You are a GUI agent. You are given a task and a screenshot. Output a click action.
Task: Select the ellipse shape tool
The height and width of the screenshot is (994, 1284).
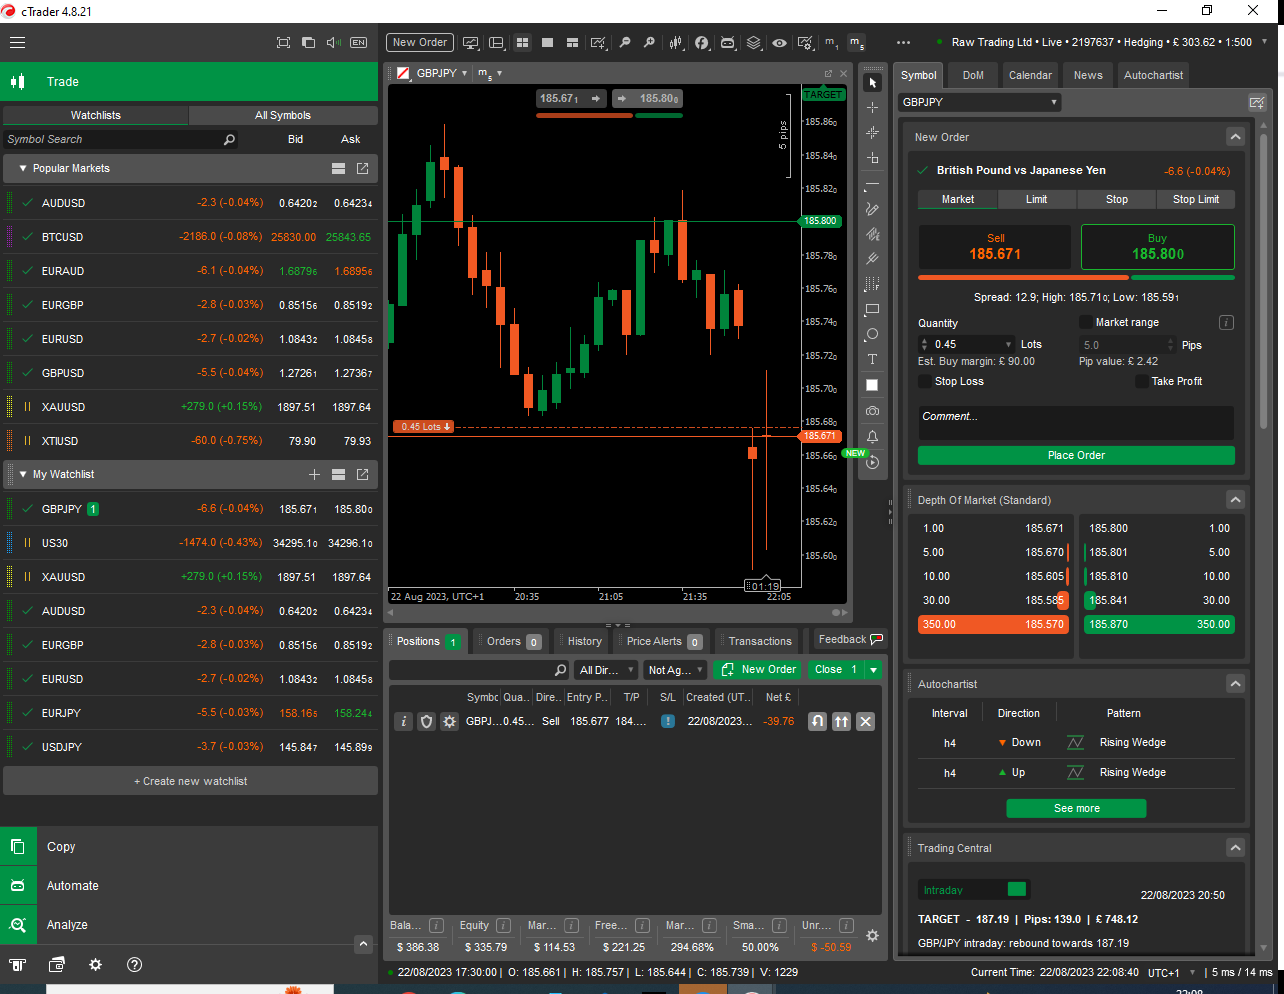[872, 334]
